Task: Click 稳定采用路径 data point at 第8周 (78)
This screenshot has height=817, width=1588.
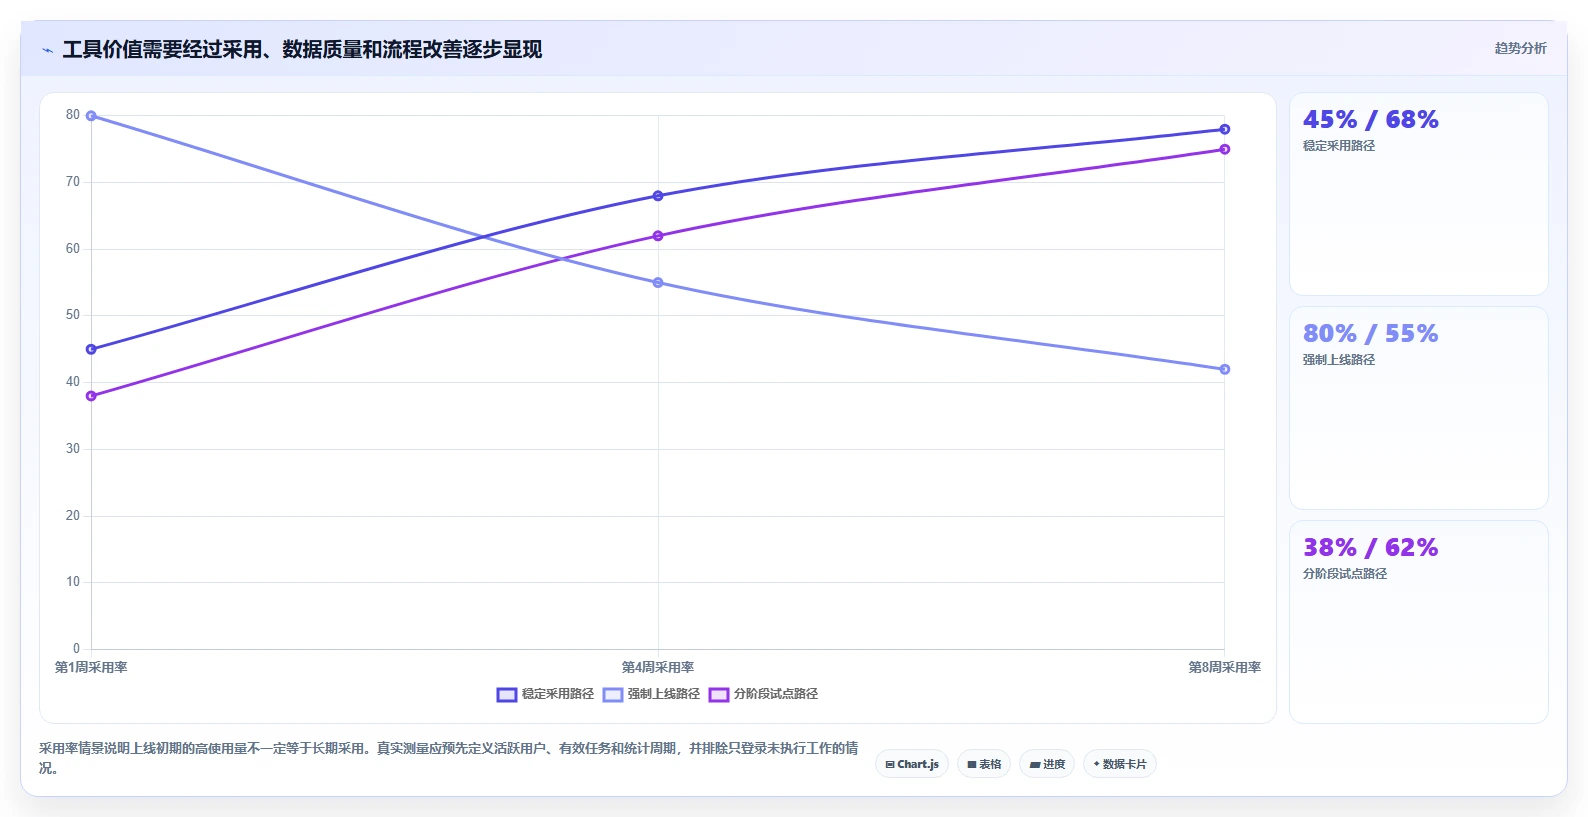Action: click(x=1225, y=129)
